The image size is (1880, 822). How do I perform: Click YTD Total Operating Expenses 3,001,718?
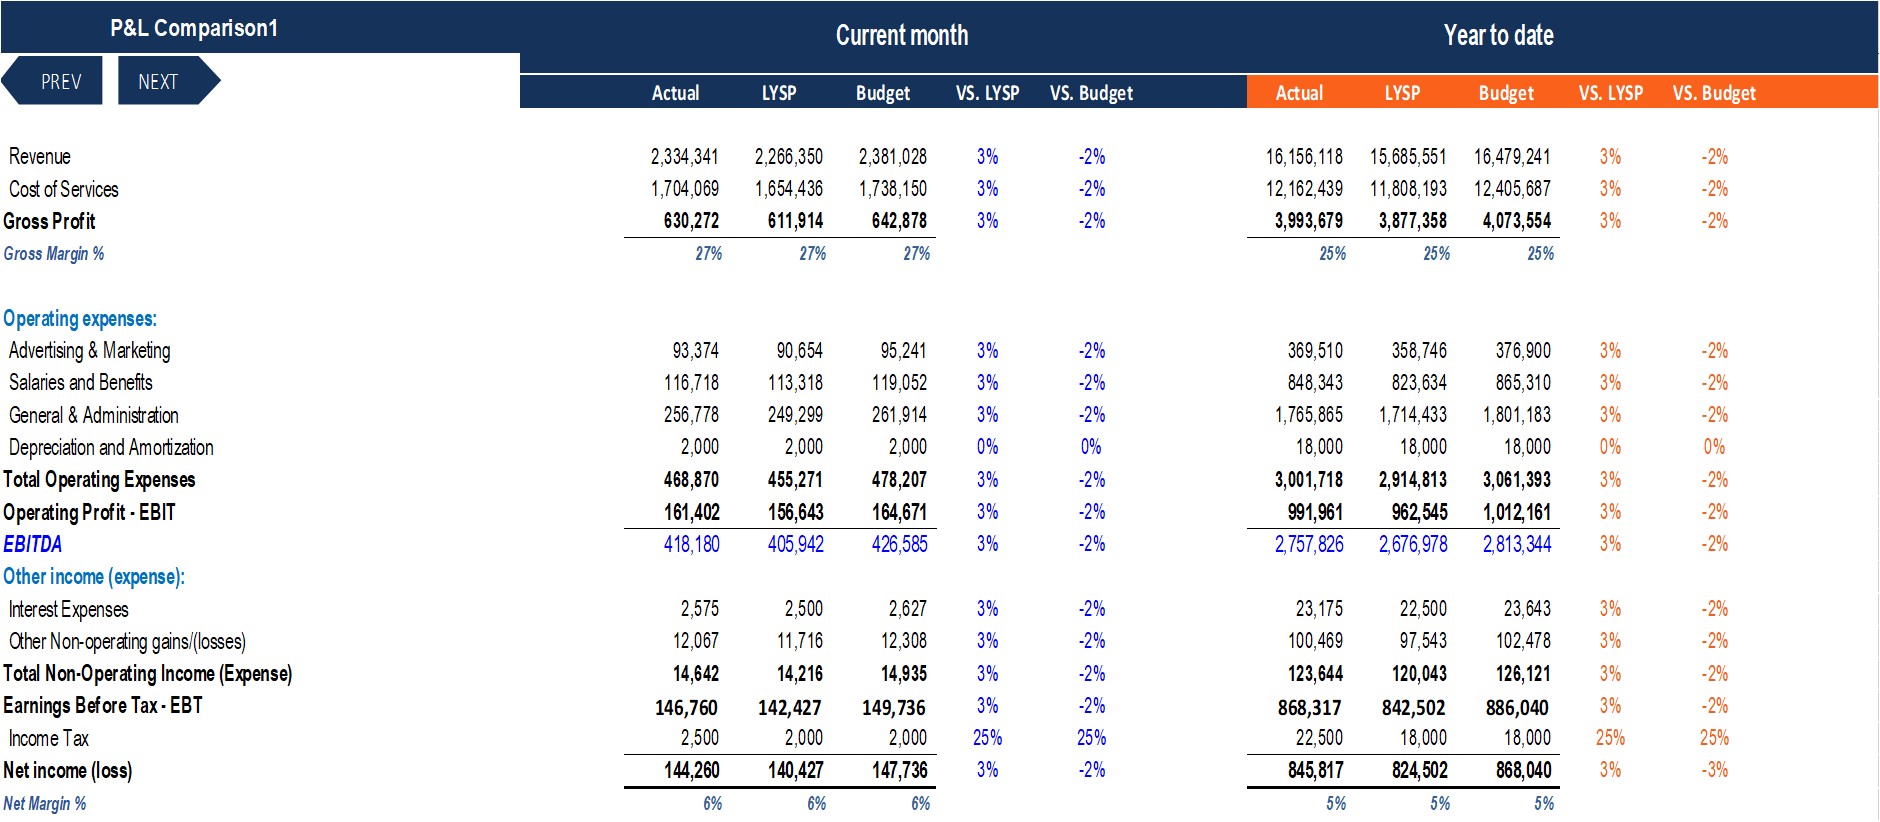pyautogui.click(x=1309, y=480)
